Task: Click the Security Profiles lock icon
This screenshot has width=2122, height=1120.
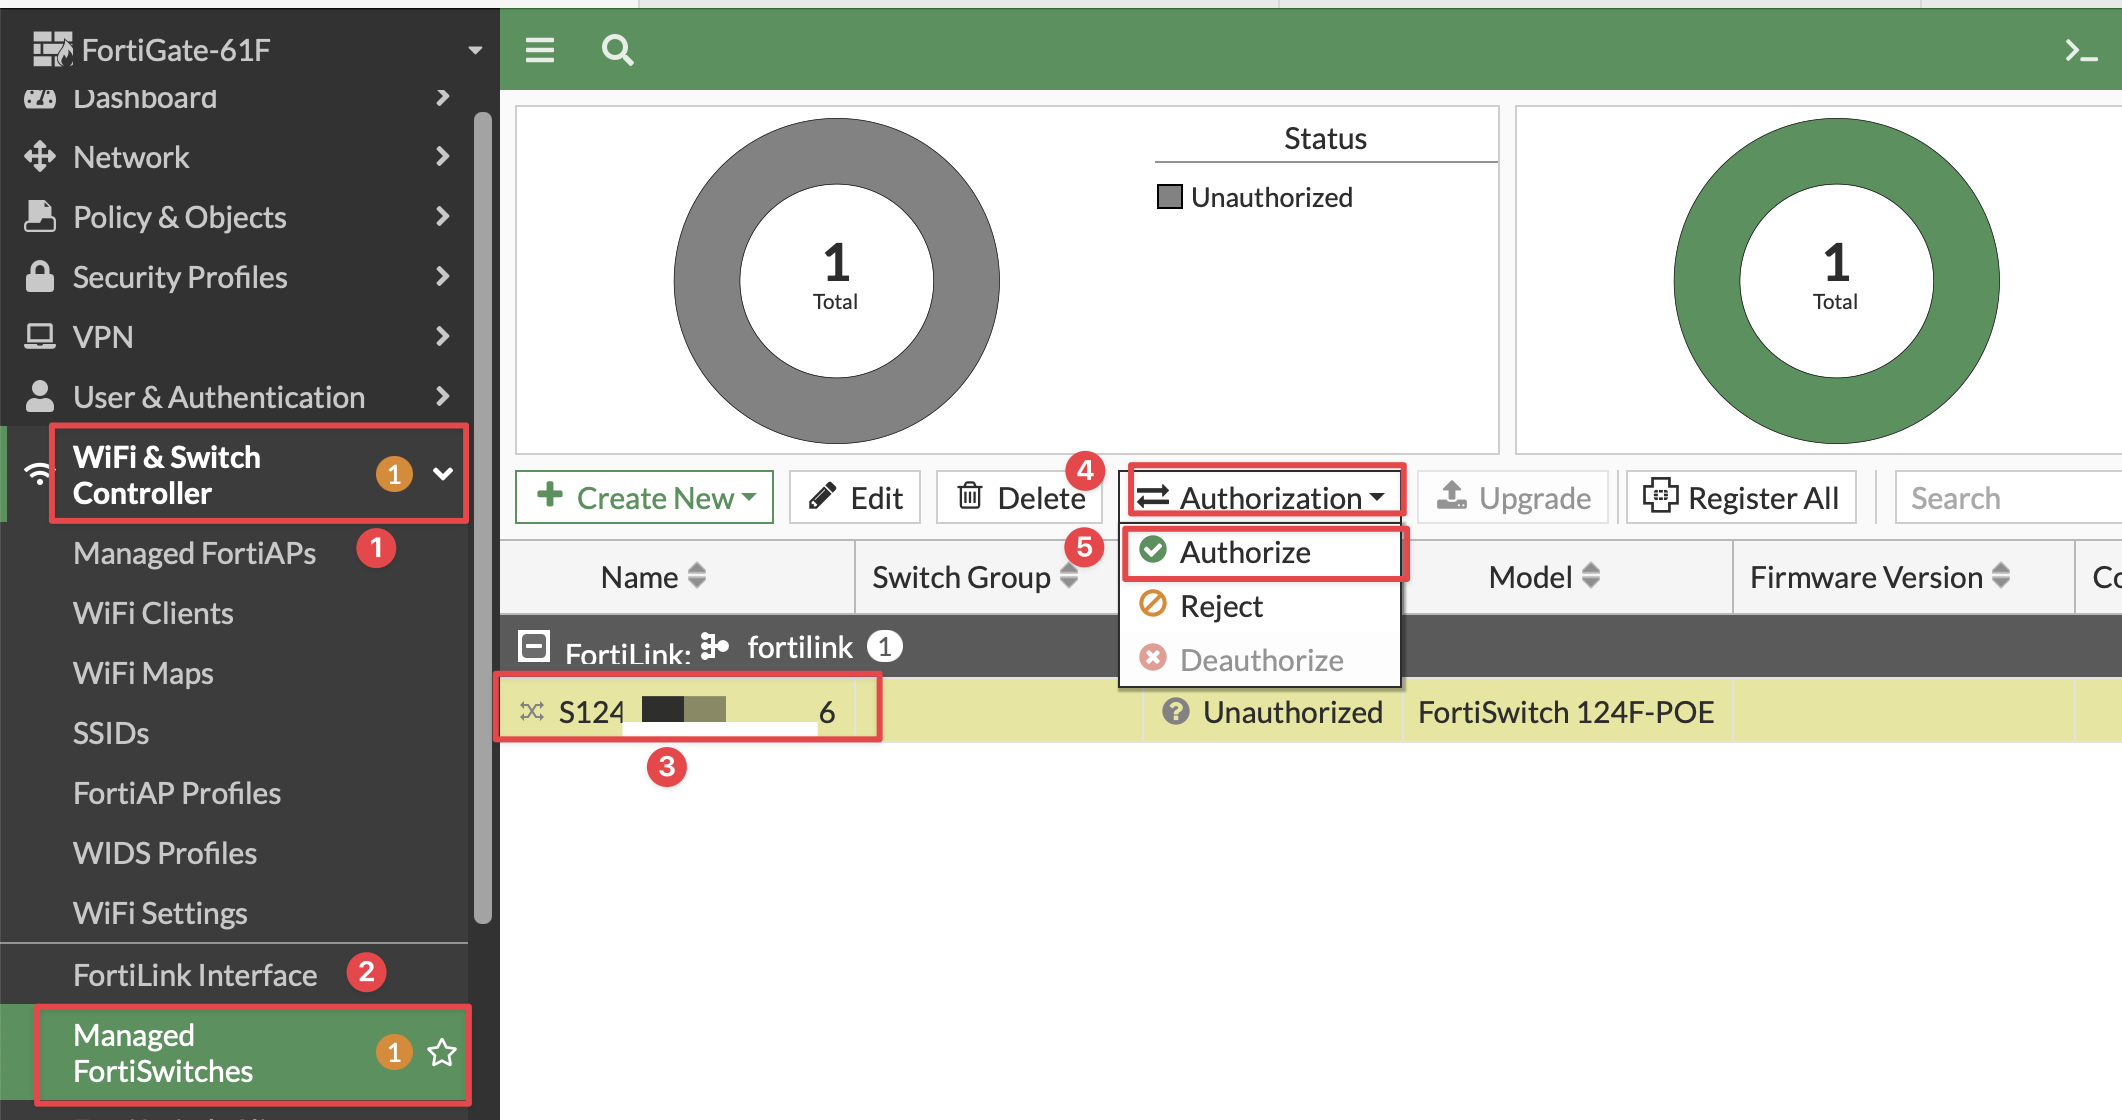Action: [39, 276]
